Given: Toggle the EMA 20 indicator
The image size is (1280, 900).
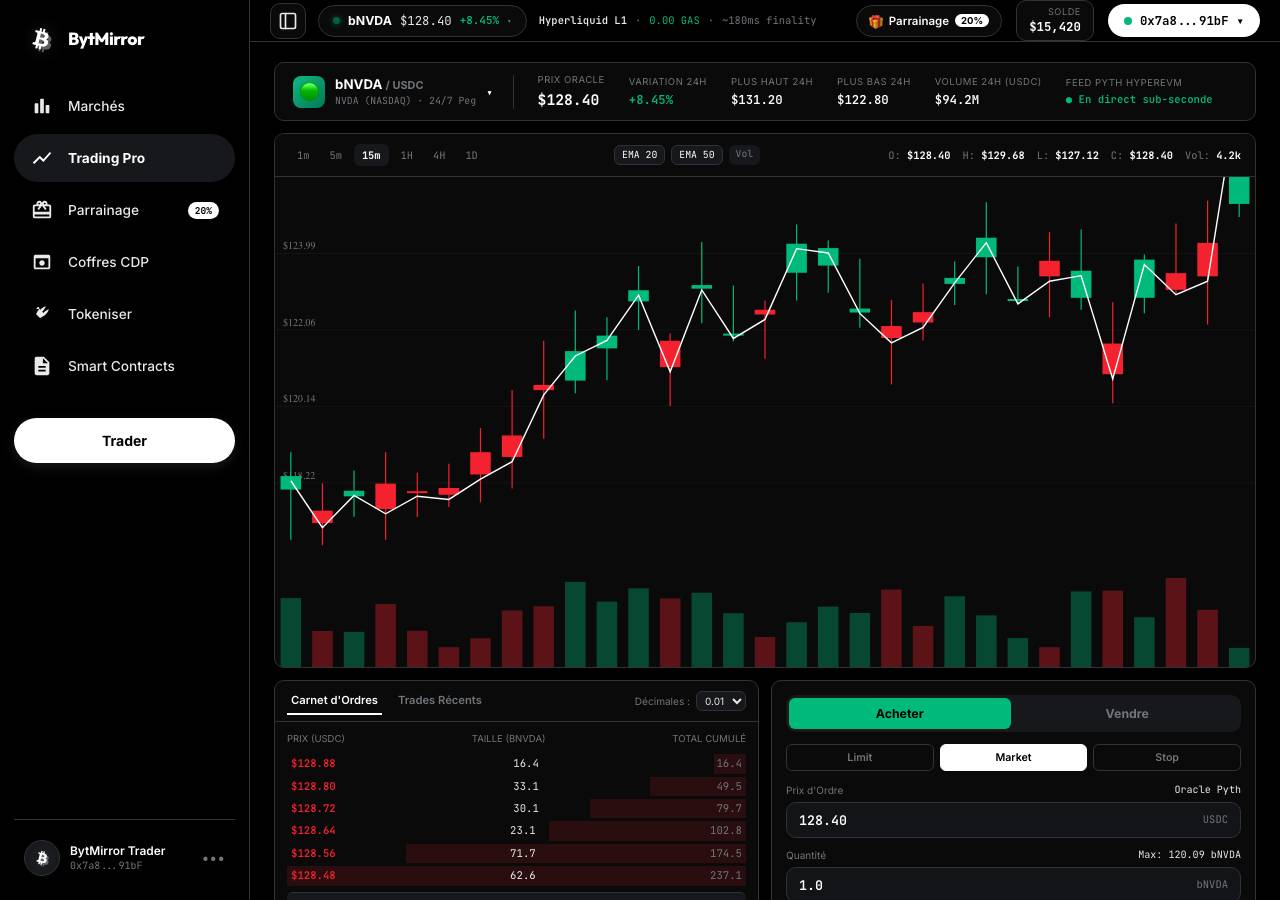Looking at the screenshot, I should pos(639,155).
